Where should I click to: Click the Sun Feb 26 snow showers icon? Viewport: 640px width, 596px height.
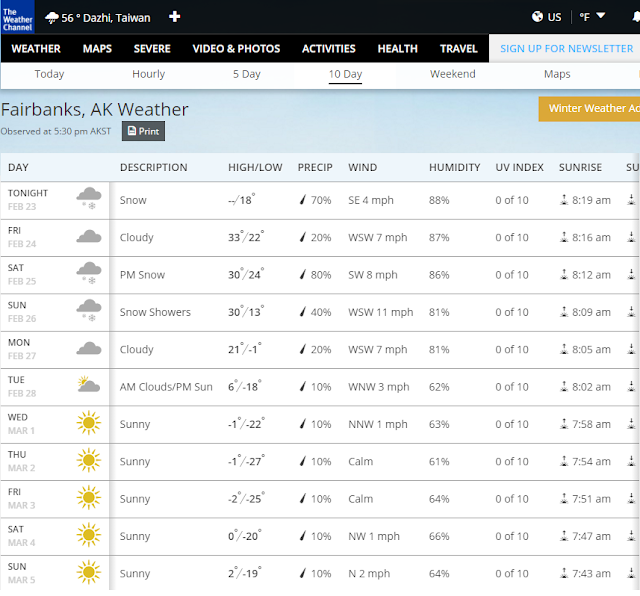point(89,310)
